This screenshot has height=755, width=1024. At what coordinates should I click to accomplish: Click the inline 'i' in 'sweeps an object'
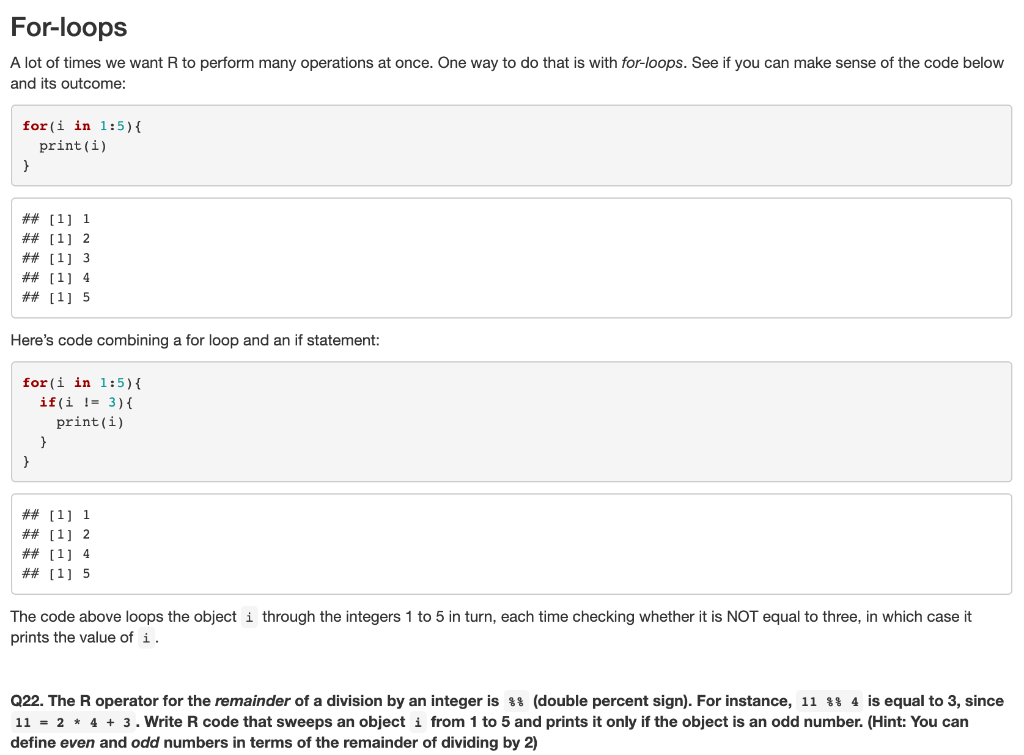(418, 722)
